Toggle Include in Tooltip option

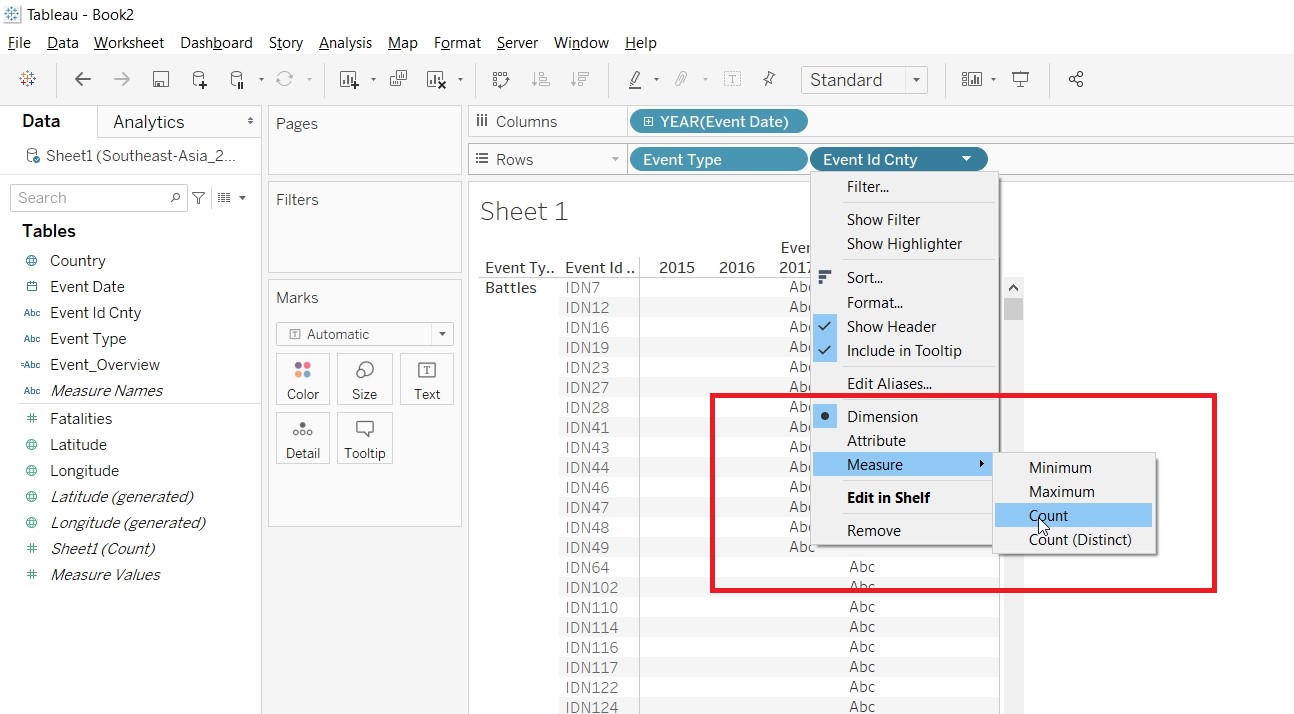903,351
